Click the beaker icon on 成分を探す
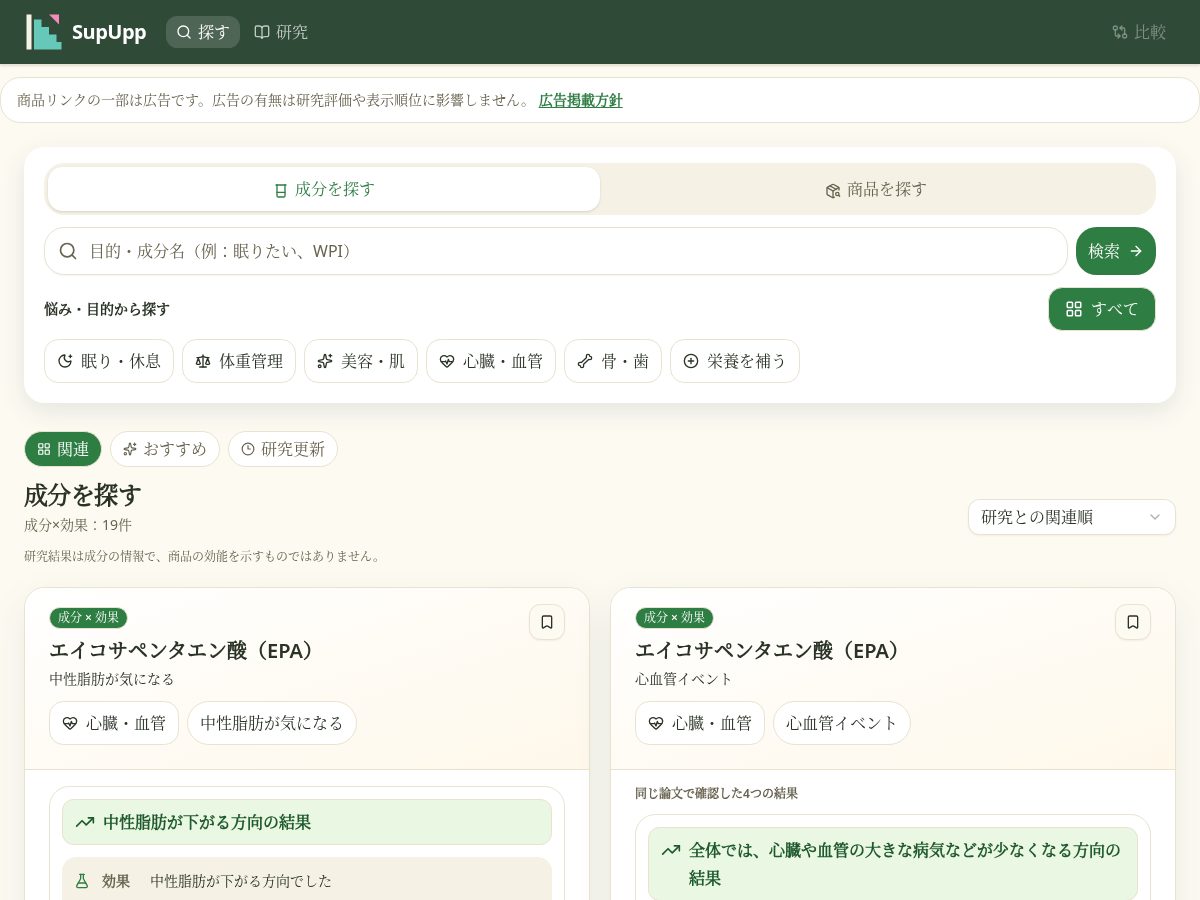This screenshot has width=1200, height=900. 281,190
